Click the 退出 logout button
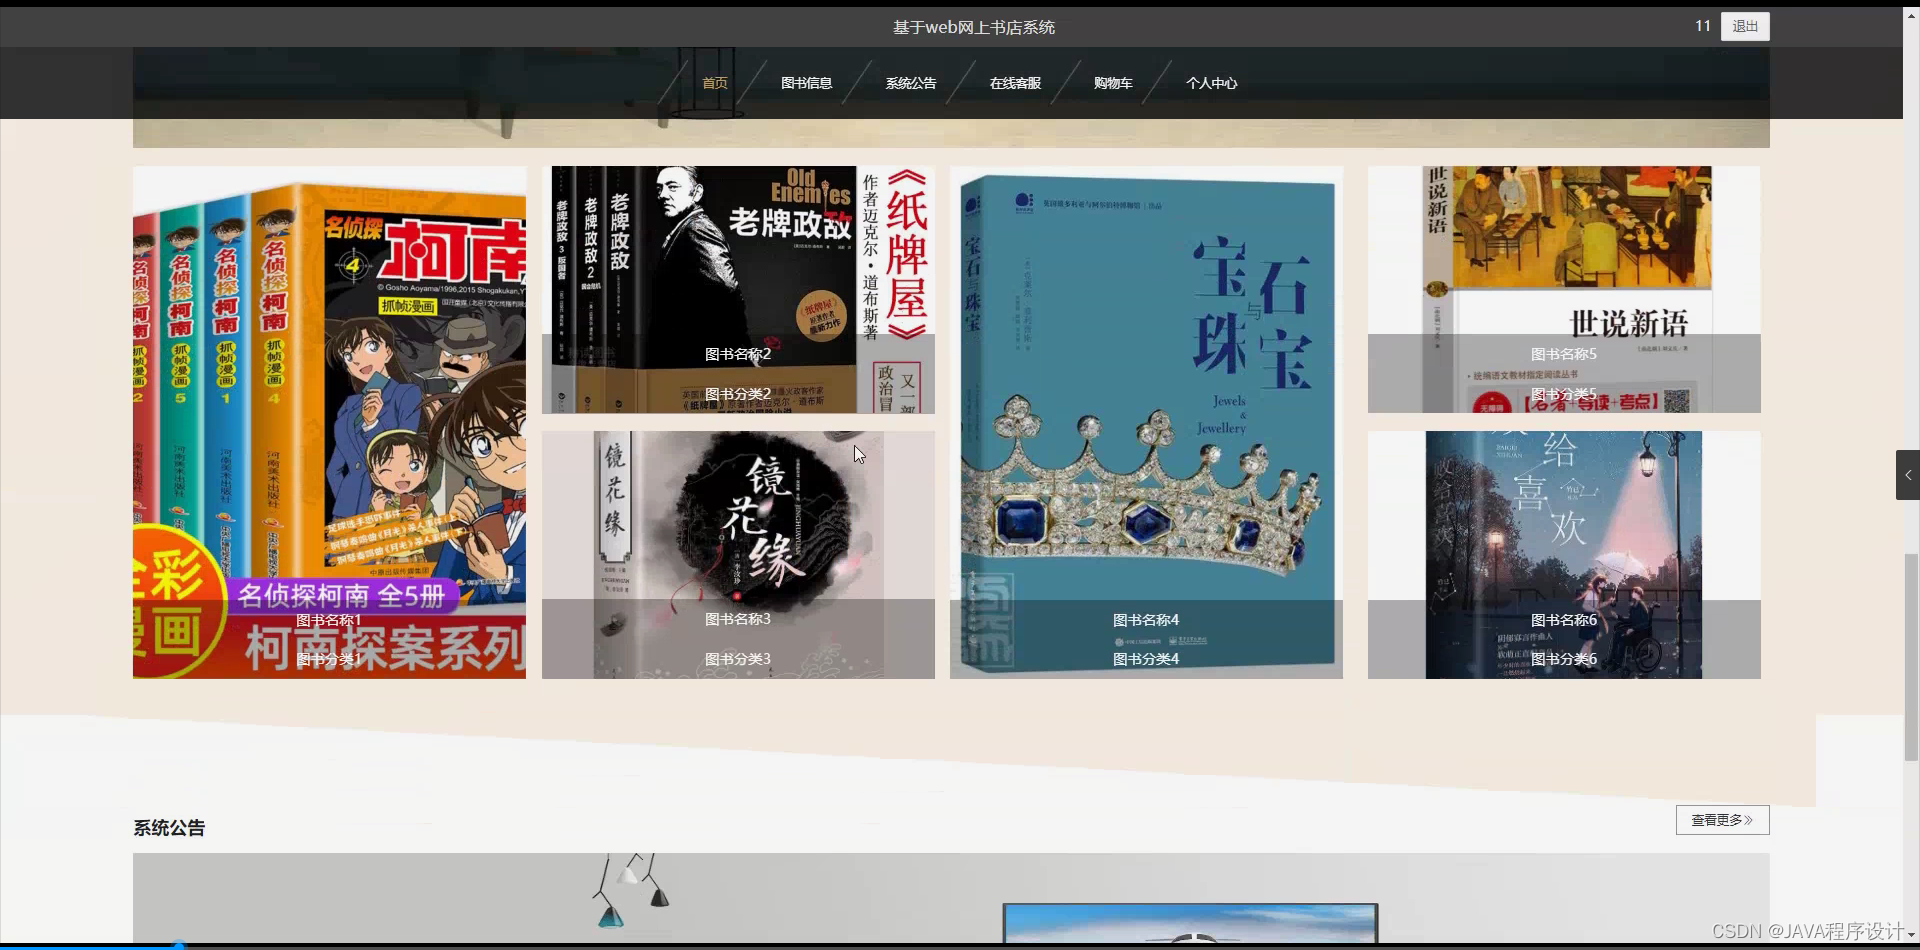This screenshot has height=950, width=1920. click(1745, 26)
